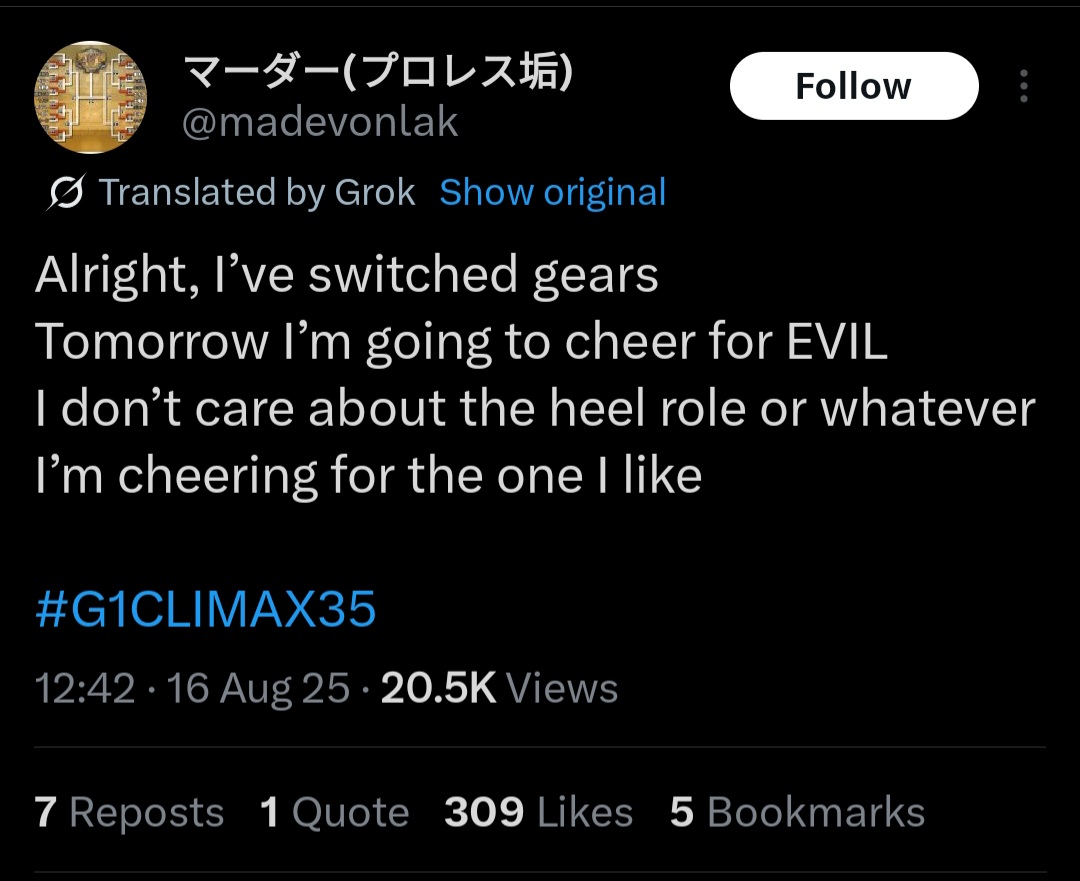Image resolution: width=1080 pixels, height=881 pixels.
Task: Open the #G1CLIMAX35 hashtag
Action: (206, 609)
